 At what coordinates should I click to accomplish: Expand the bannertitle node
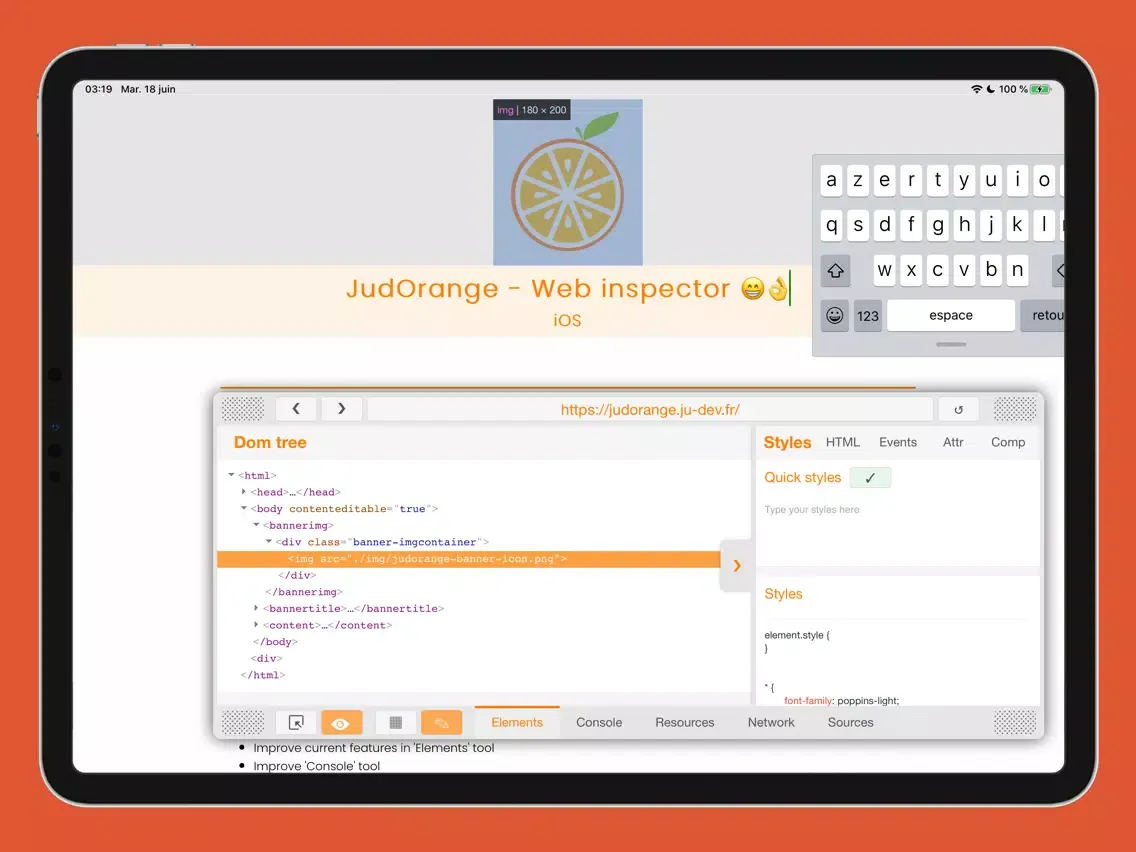(255, 608)
